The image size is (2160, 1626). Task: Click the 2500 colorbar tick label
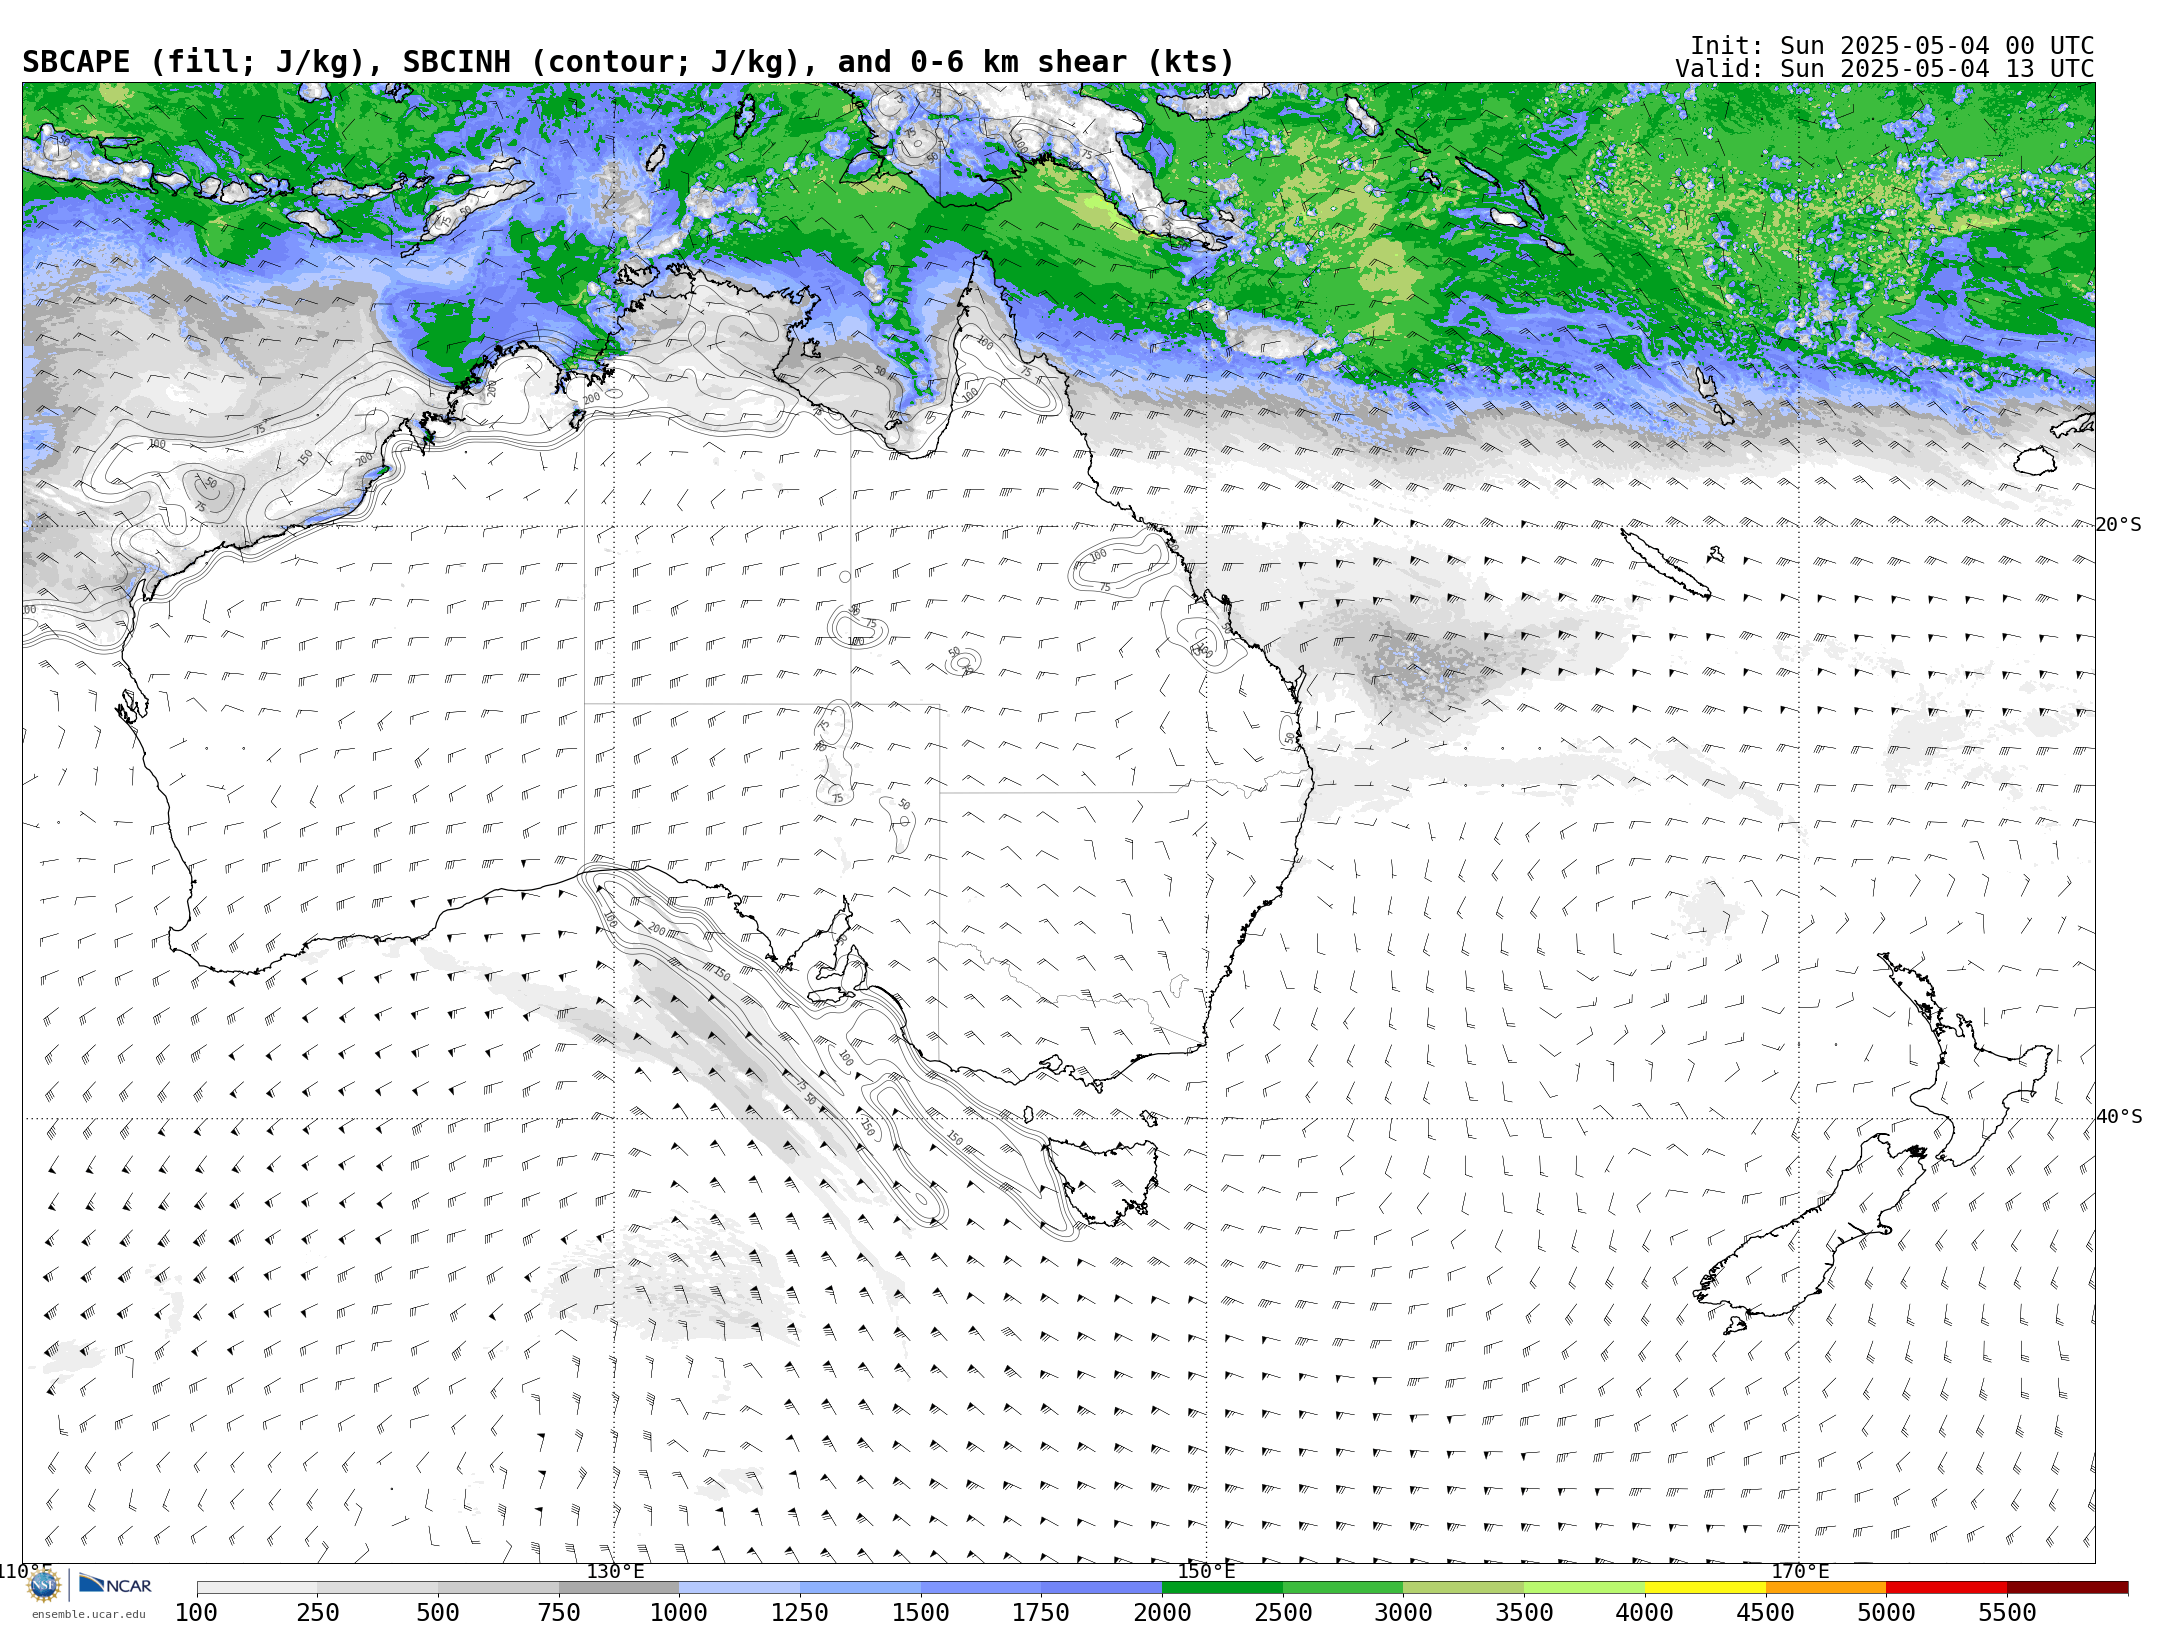(1283, 1612)
